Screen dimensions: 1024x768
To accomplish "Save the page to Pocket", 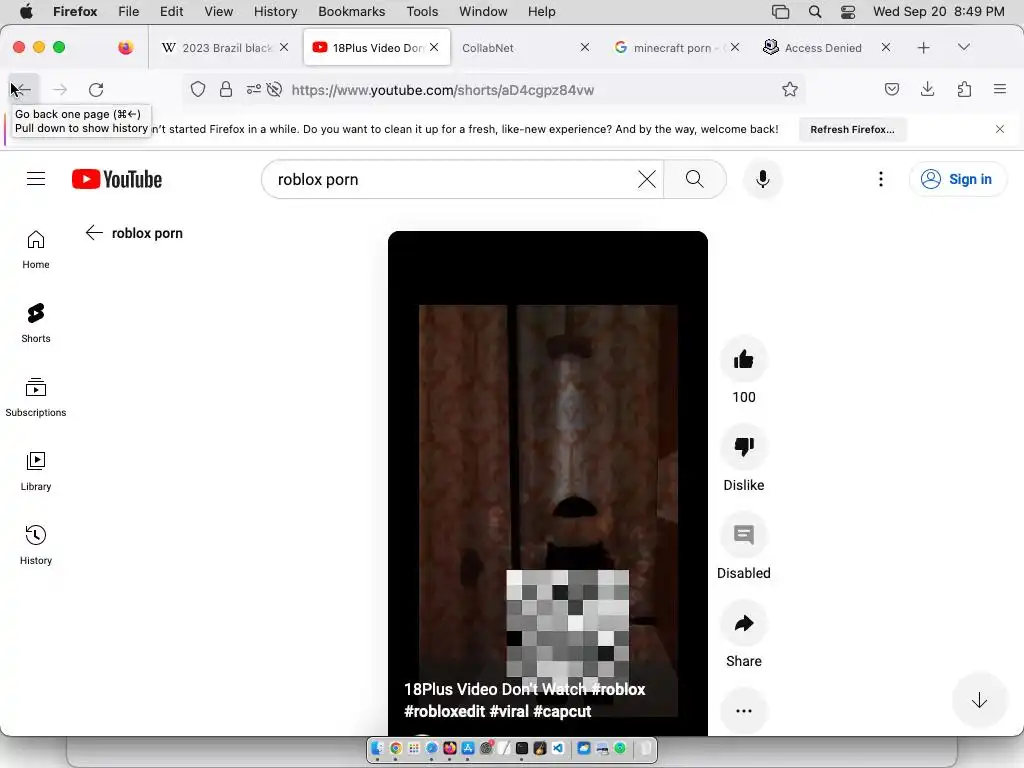I will click(x=892, y=89).
